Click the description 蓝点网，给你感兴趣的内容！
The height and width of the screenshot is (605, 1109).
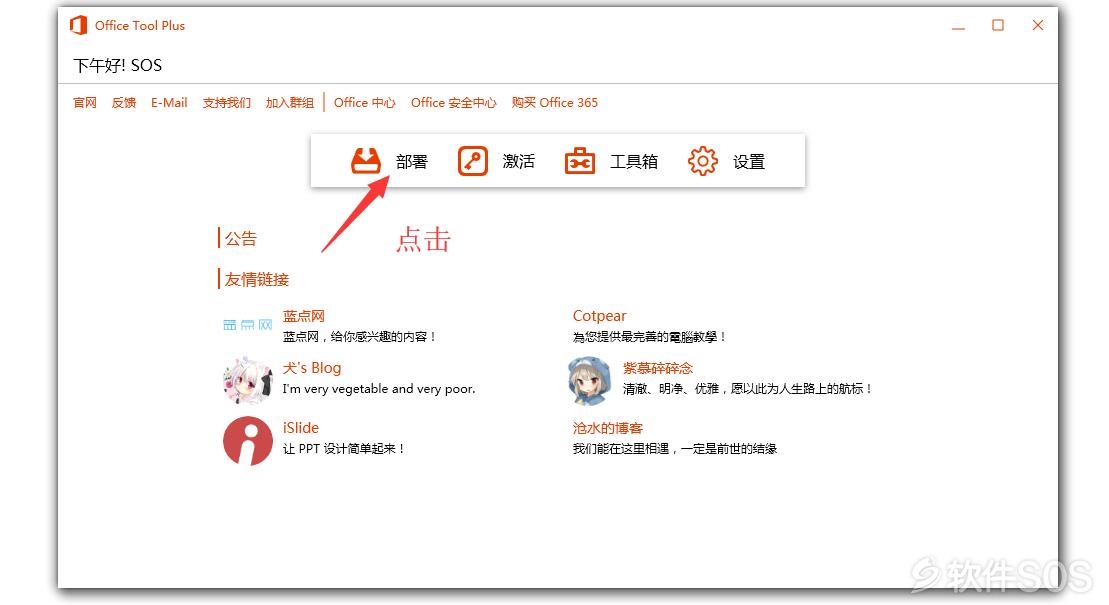[360, 337]
